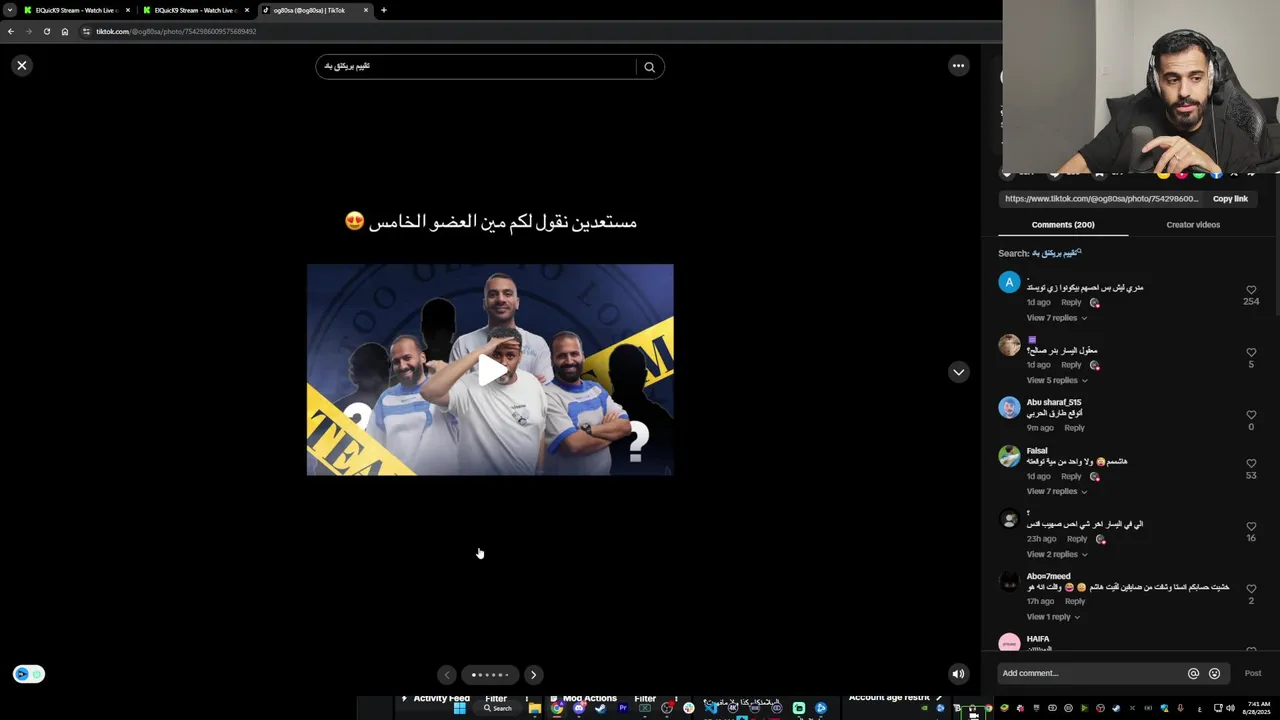Focus the Add comment input field
The height and width of the screenshot is (720, 1280).
1090,673
